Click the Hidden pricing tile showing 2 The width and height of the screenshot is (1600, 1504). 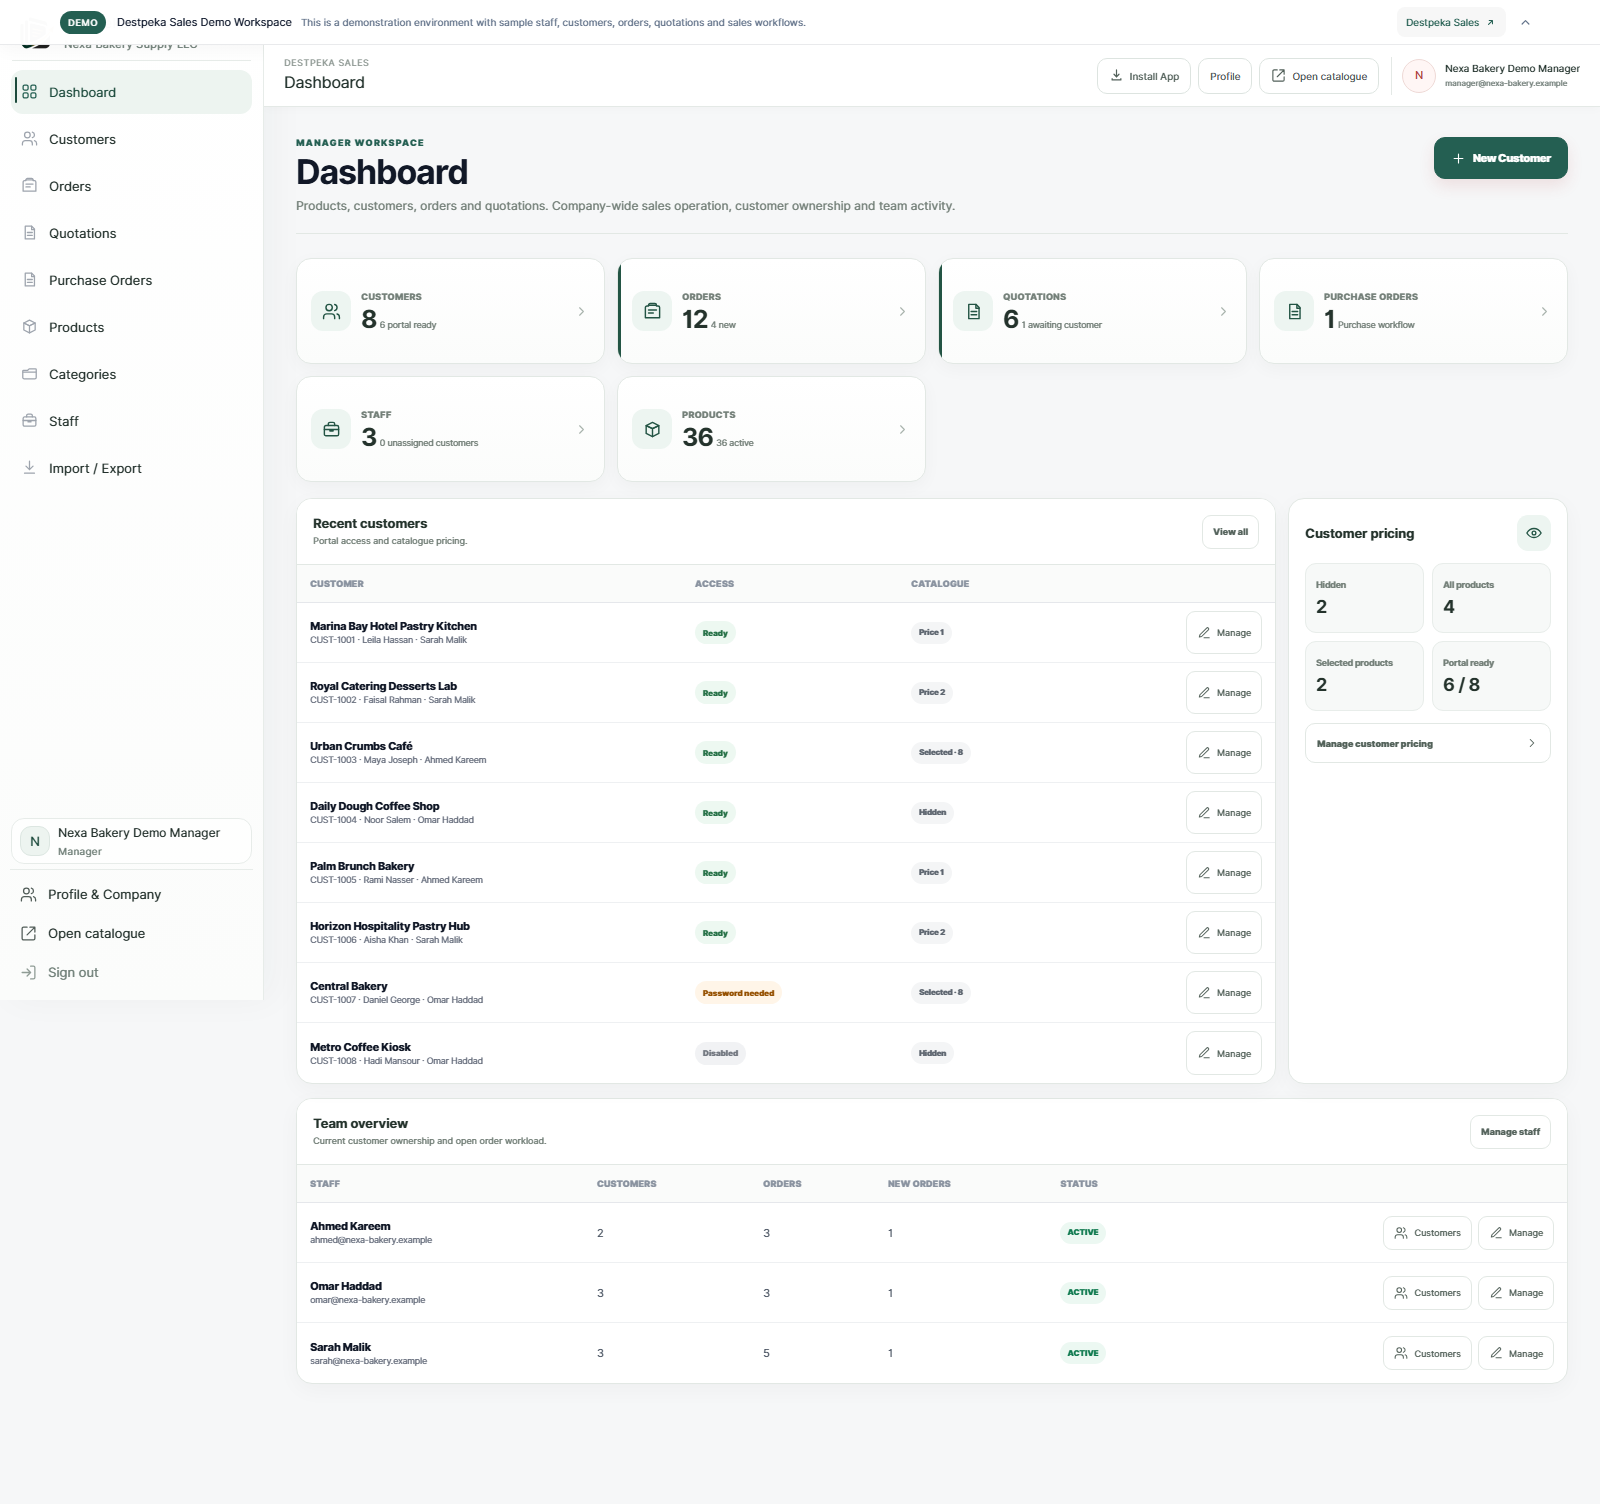1364,598
